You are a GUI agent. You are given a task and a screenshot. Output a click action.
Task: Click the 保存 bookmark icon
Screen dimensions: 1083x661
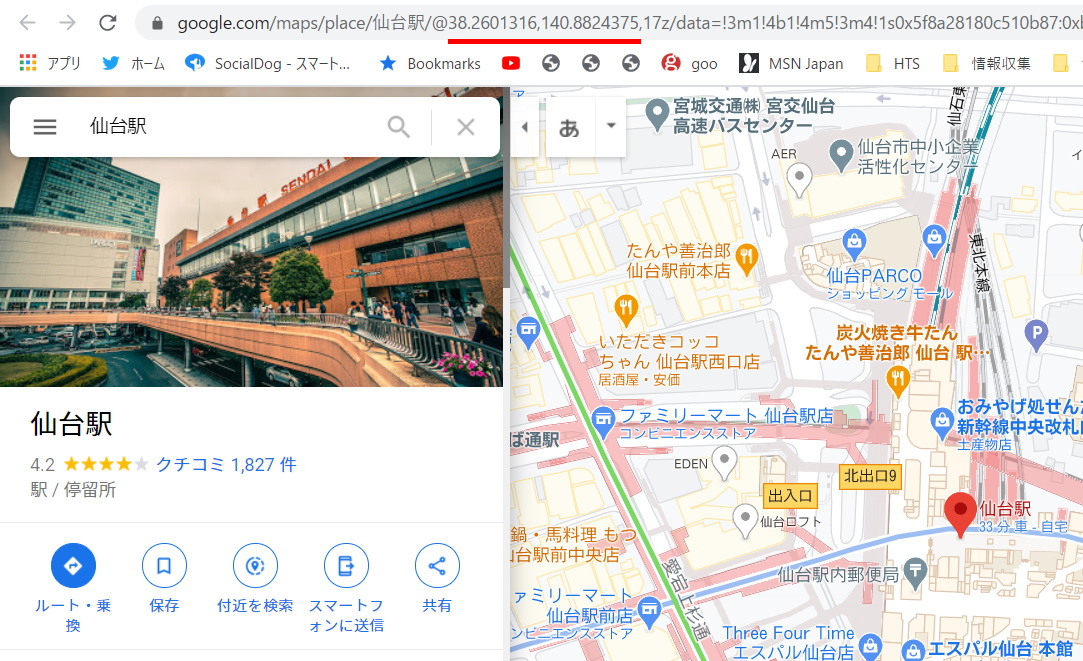click(x=164, y=566)
